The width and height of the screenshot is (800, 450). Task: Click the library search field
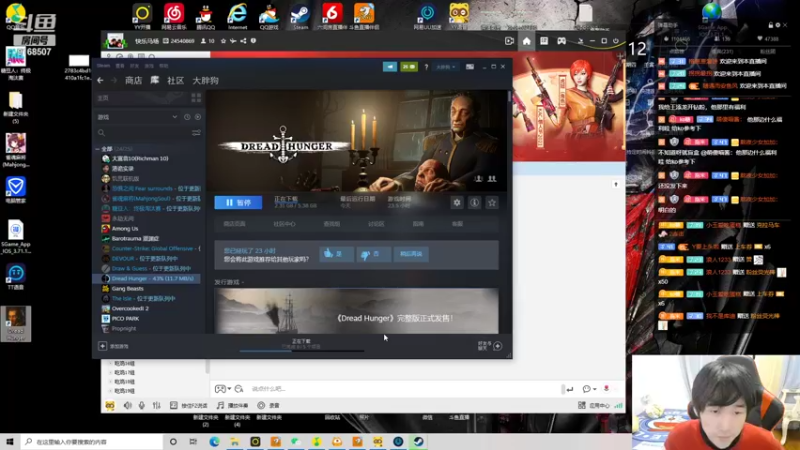pyautogui.click(x=143, y=133)
